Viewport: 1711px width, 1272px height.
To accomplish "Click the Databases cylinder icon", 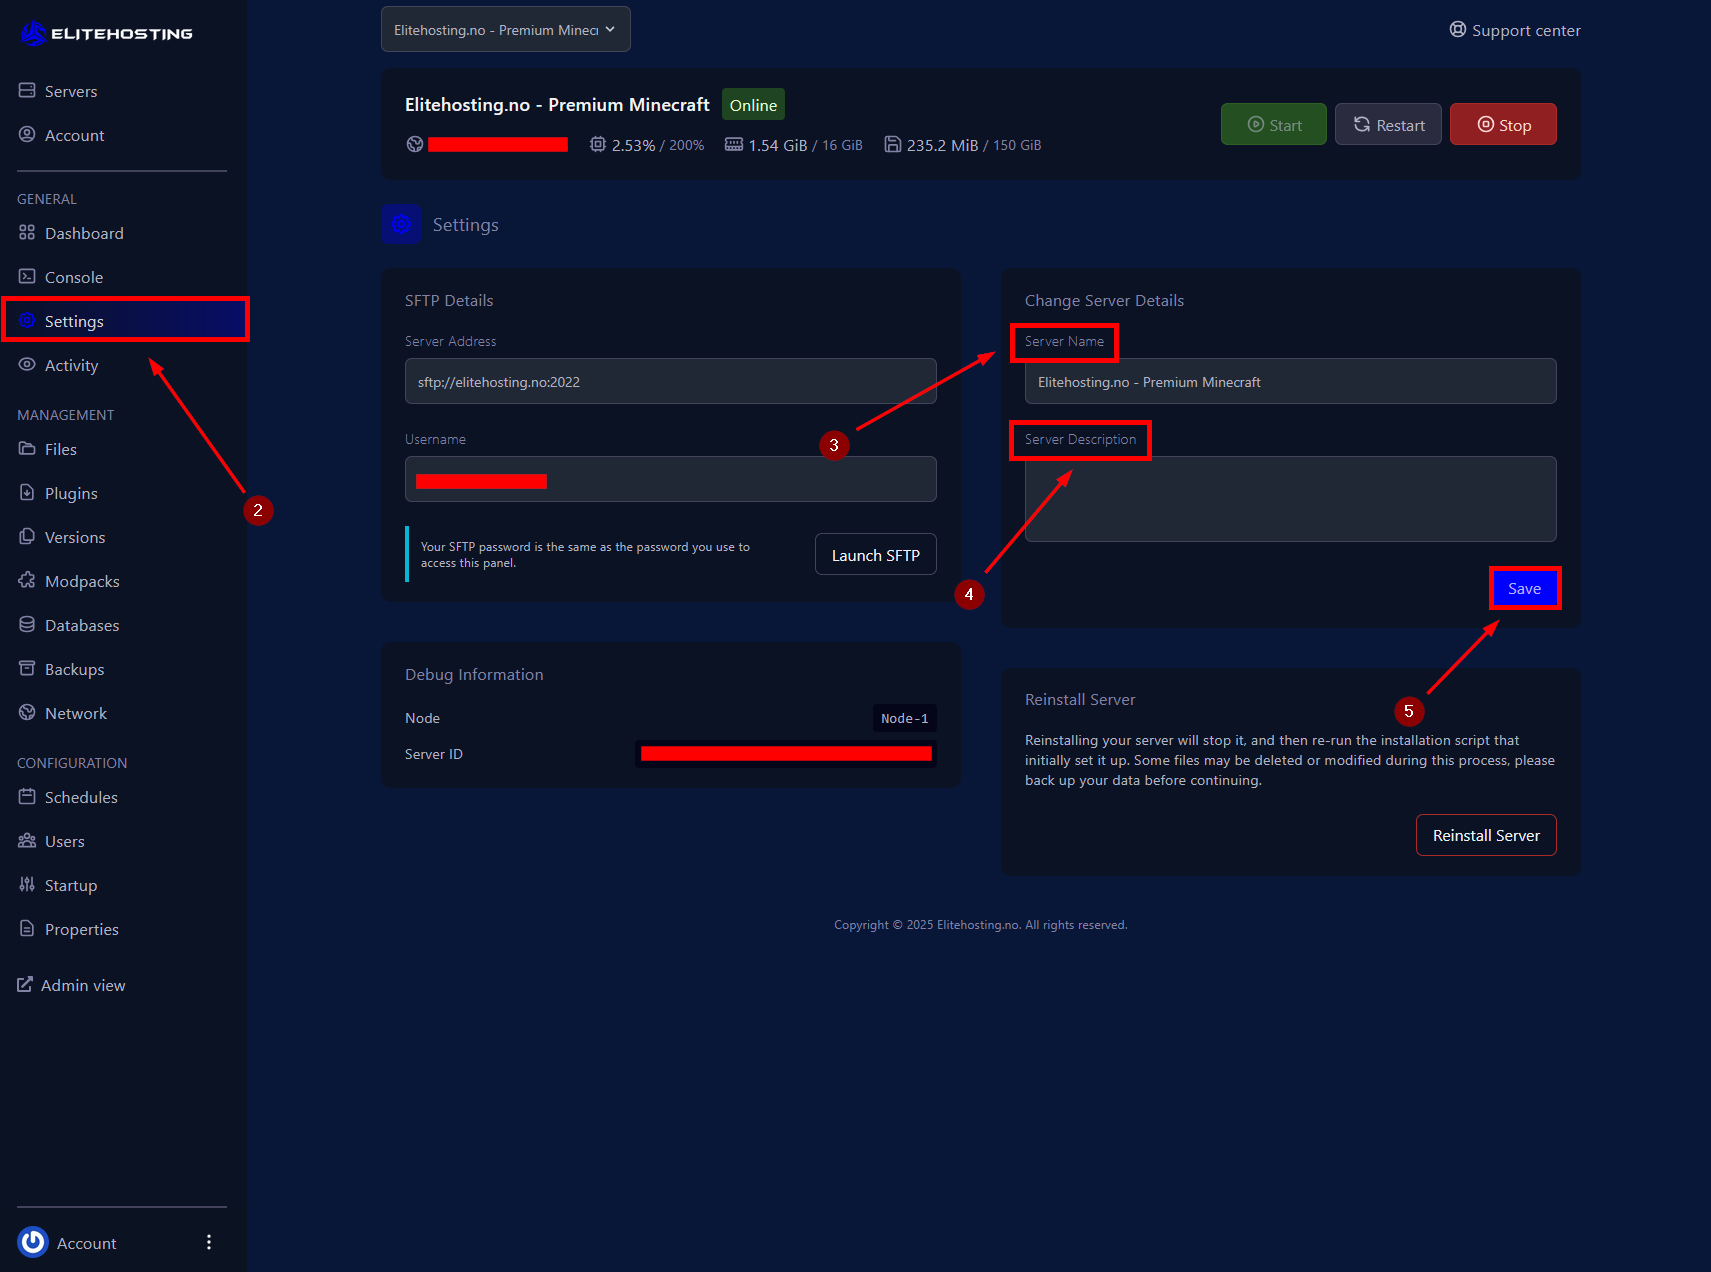I will click(x=27, y=625).
